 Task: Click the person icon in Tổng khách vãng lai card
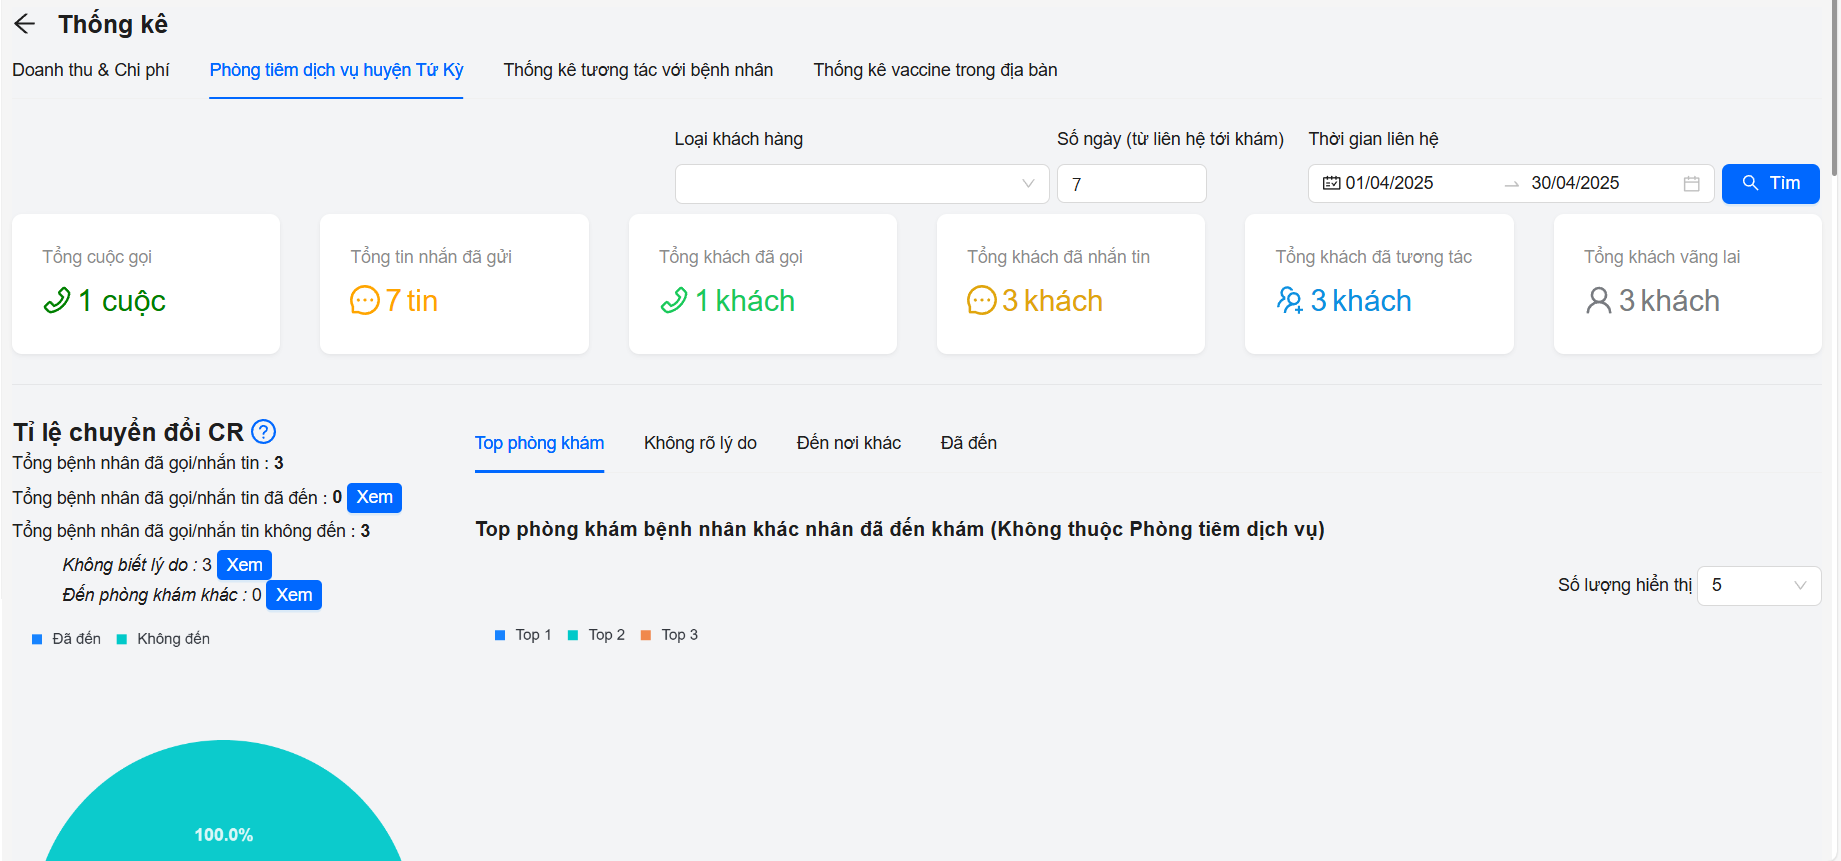pos(1598,300)
